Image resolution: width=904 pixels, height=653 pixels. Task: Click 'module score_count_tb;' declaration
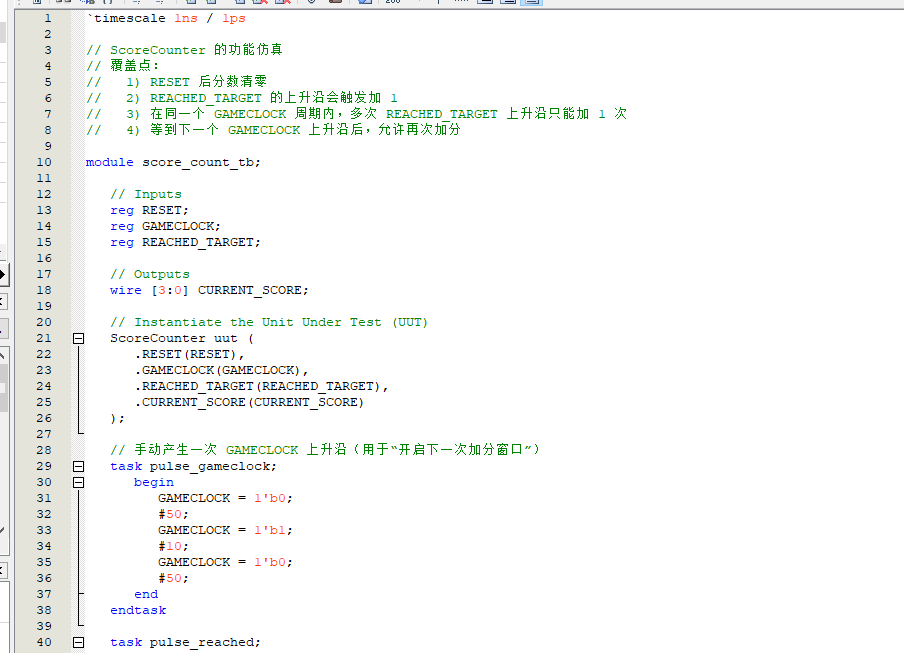(x=173, y=163)
